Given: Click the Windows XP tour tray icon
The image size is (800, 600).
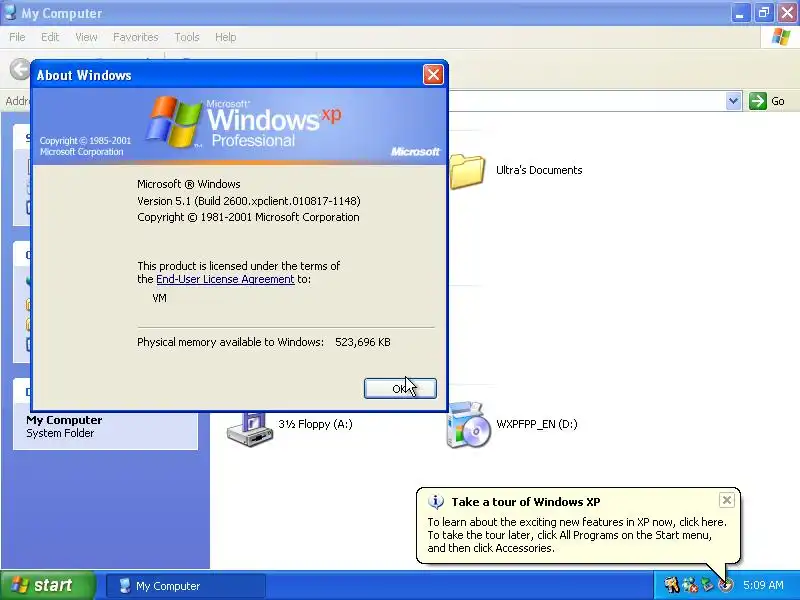Looking at the screenshot, I should pos(725,585).
